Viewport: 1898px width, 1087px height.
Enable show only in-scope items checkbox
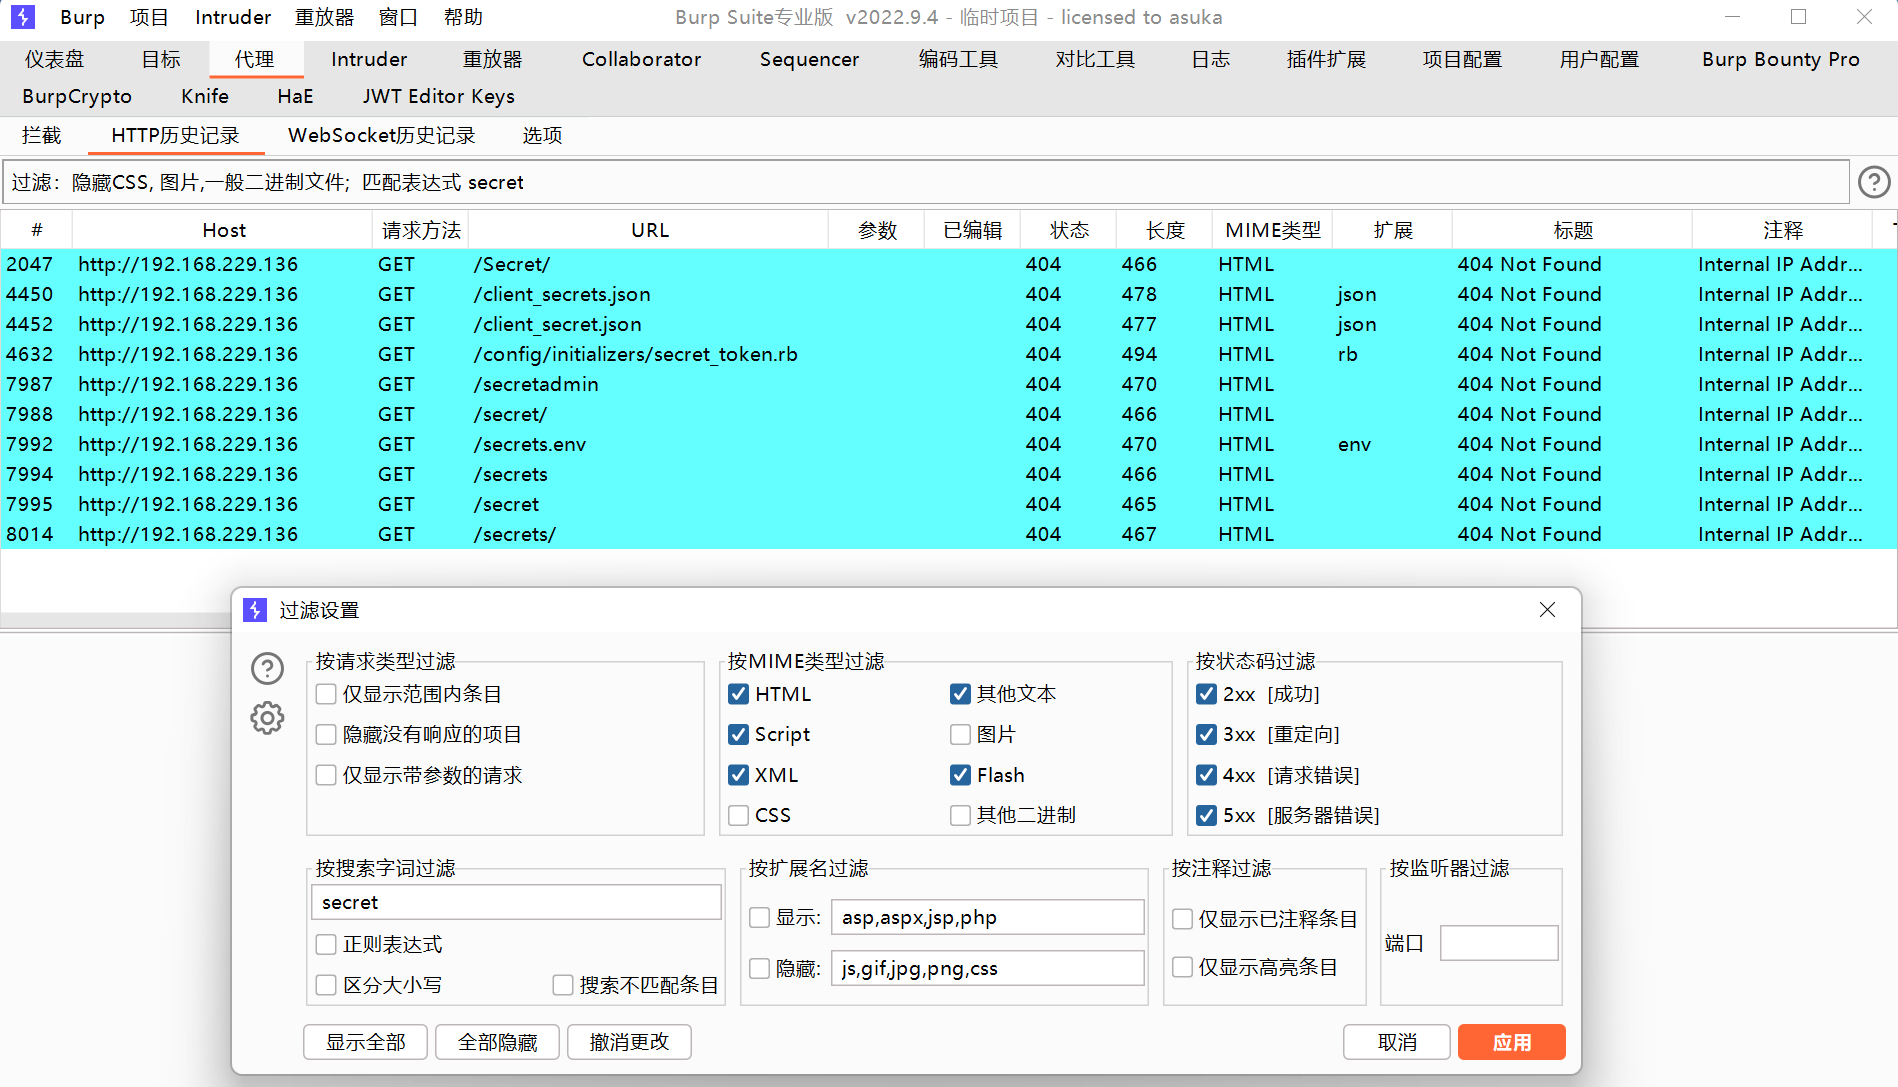click(x=326, y=694)
